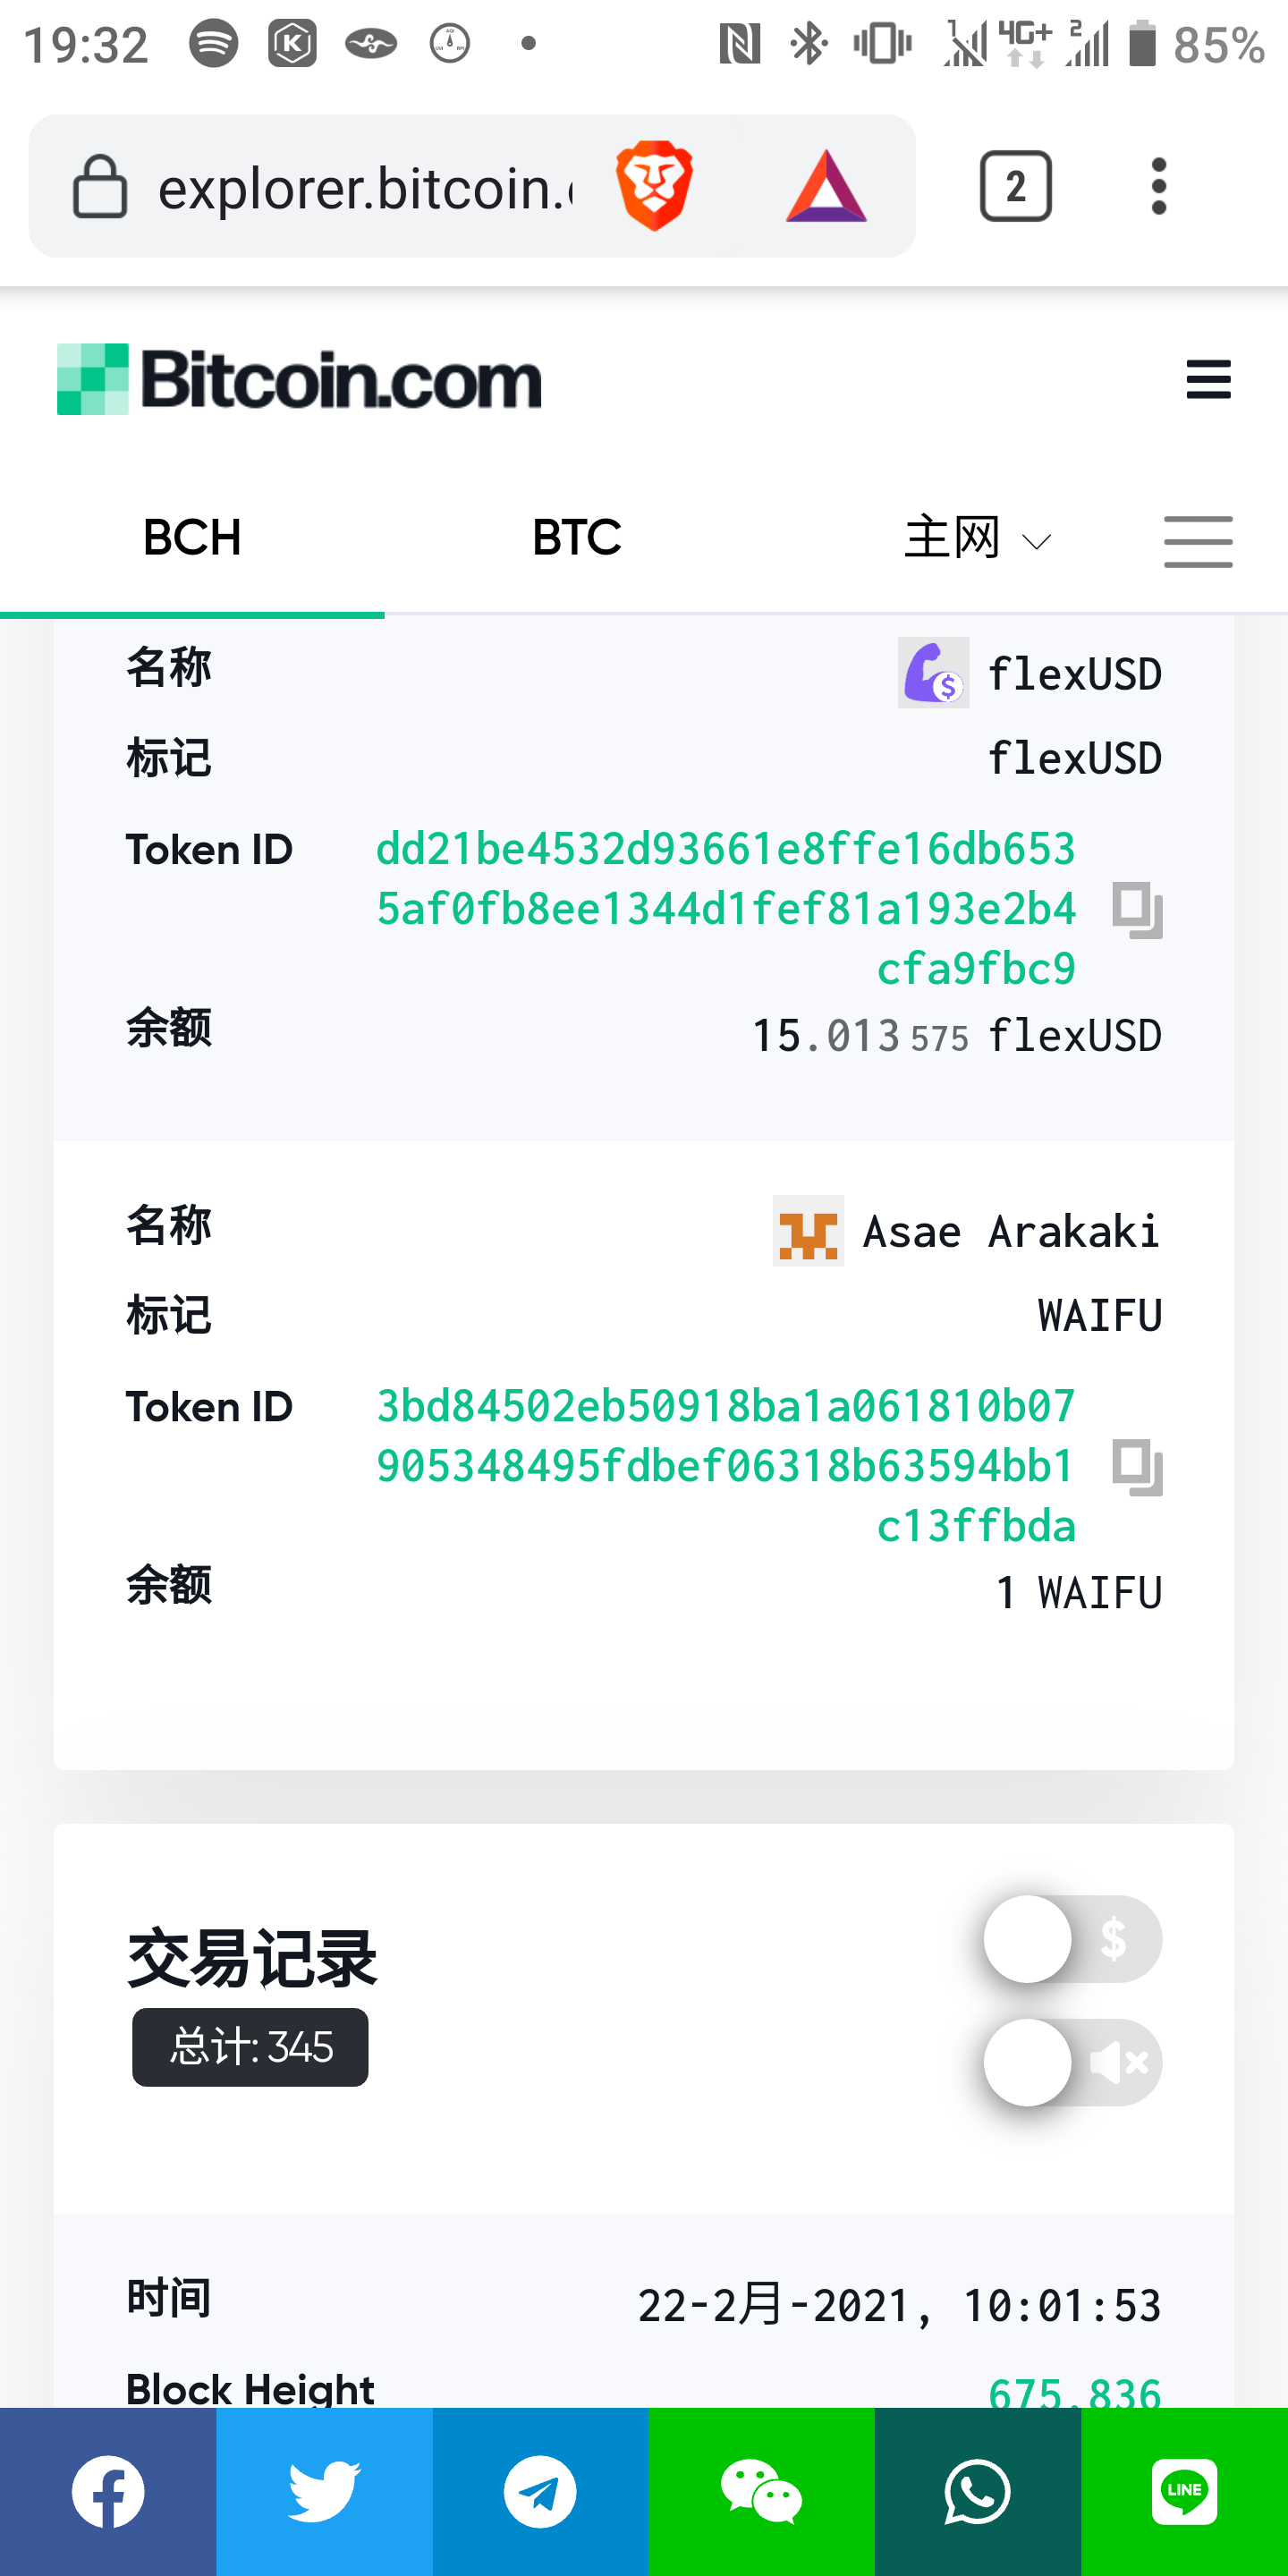Open block height 675,836 link
1288x2576 pixels.
pyautogui.click(x=1074, y=2392)
